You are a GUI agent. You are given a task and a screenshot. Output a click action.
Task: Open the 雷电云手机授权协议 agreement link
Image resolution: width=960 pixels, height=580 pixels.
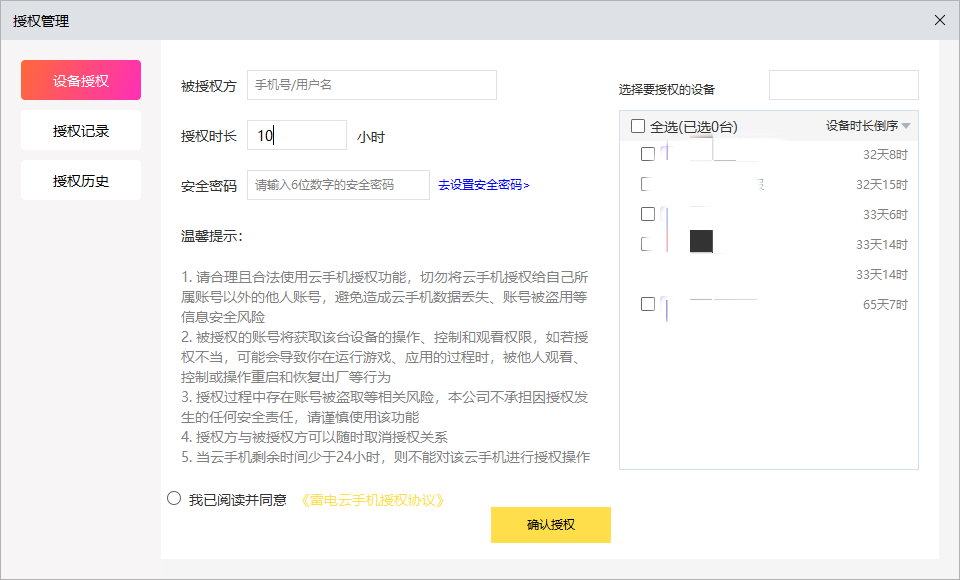(372, 500)
